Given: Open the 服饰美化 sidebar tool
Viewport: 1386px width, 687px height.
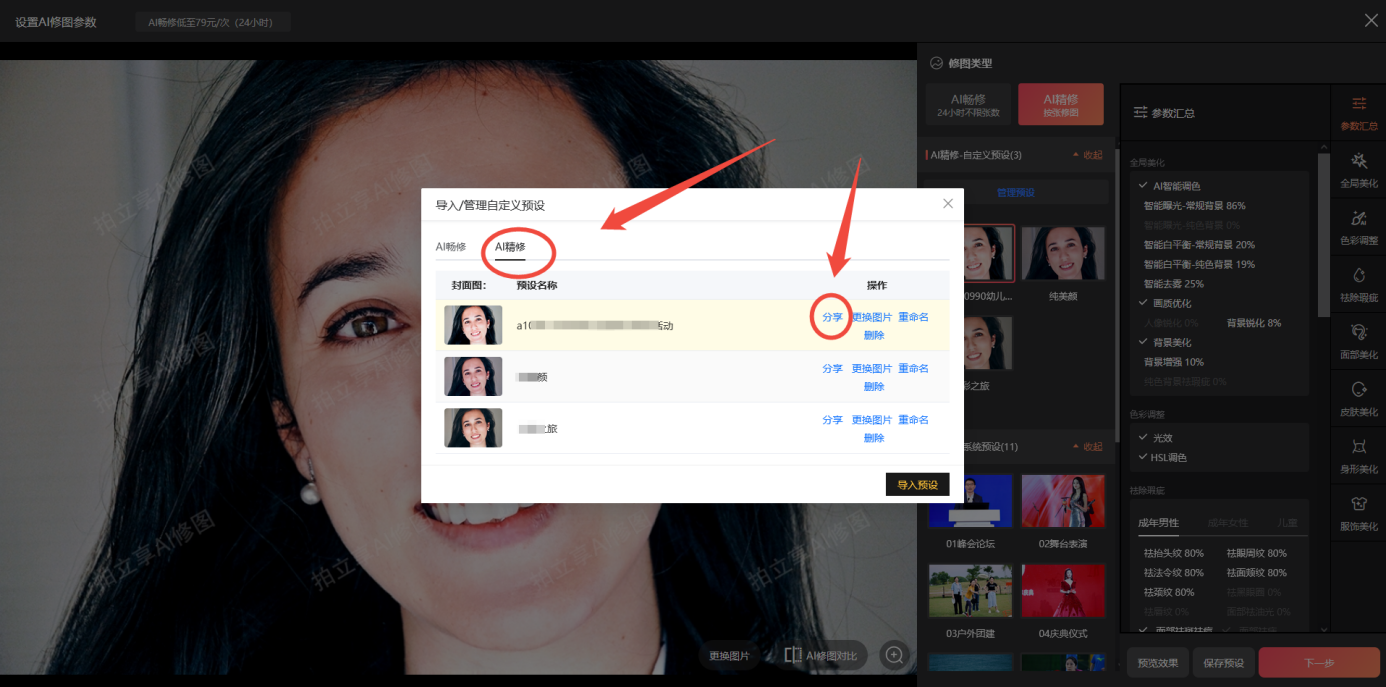Looking at the screenshot, I should click(1358, 512).
